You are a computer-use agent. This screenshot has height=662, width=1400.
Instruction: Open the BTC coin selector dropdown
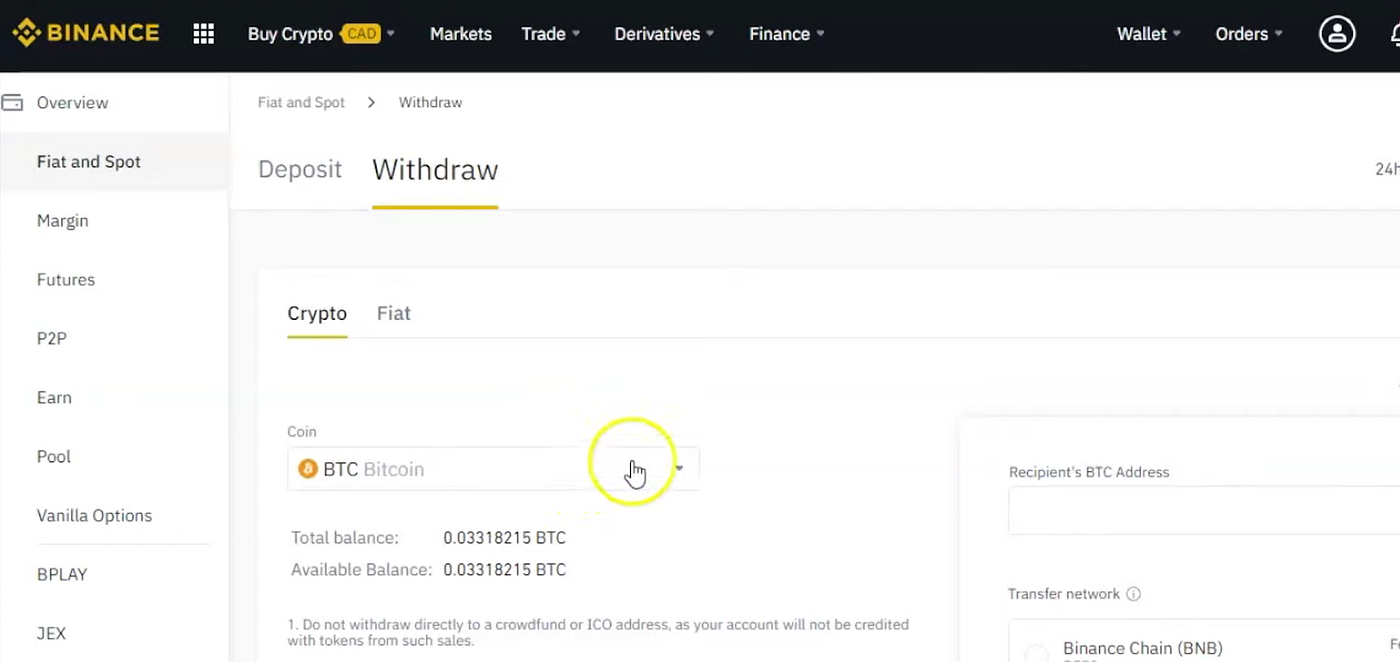(678, 469)
